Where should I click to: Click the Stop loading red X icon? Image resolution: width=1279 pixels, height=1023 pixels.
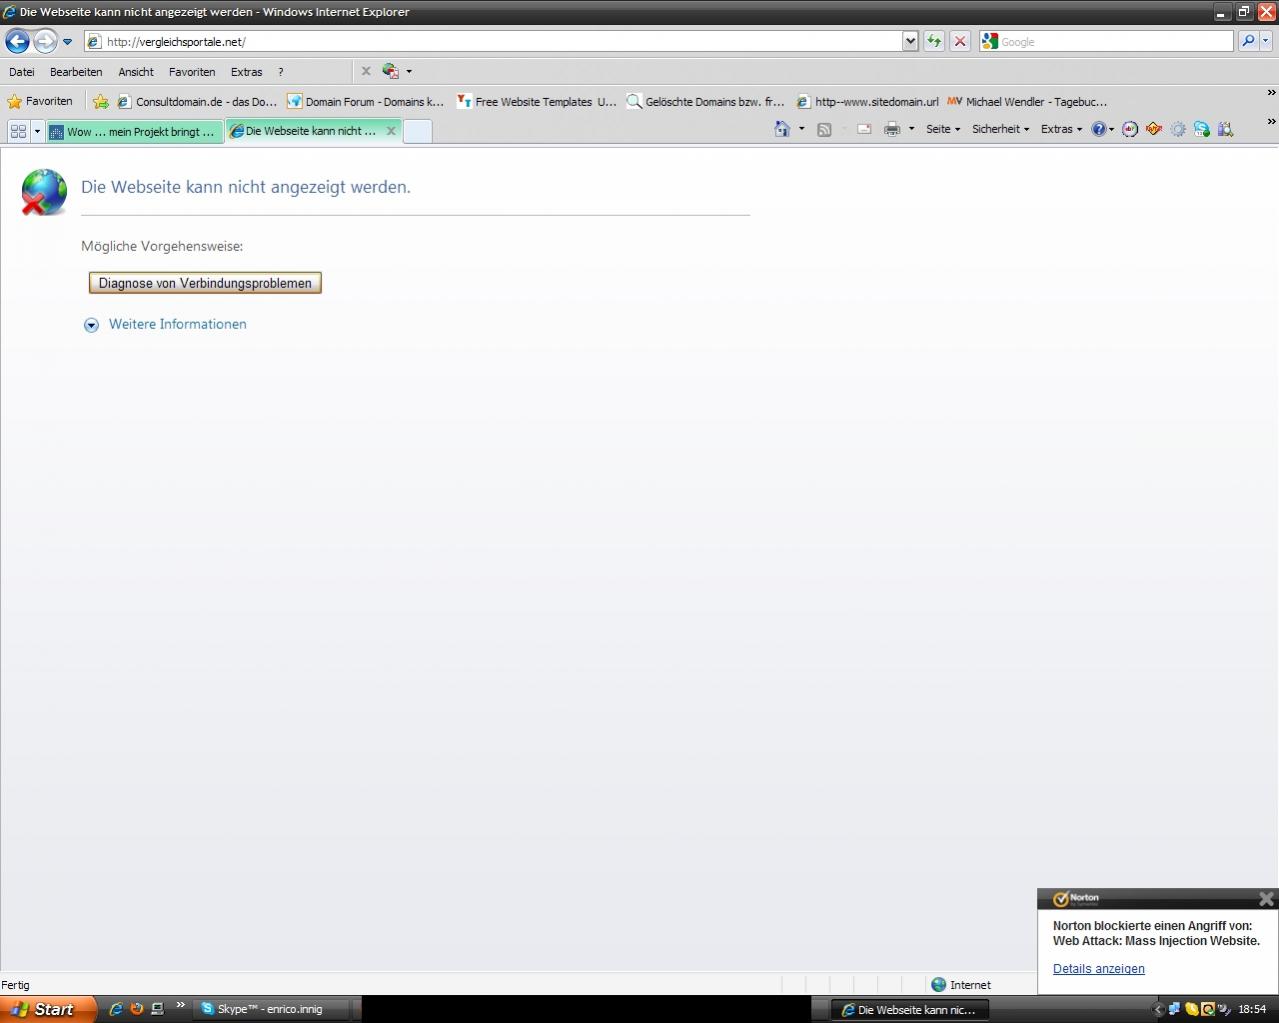point(960,41)
